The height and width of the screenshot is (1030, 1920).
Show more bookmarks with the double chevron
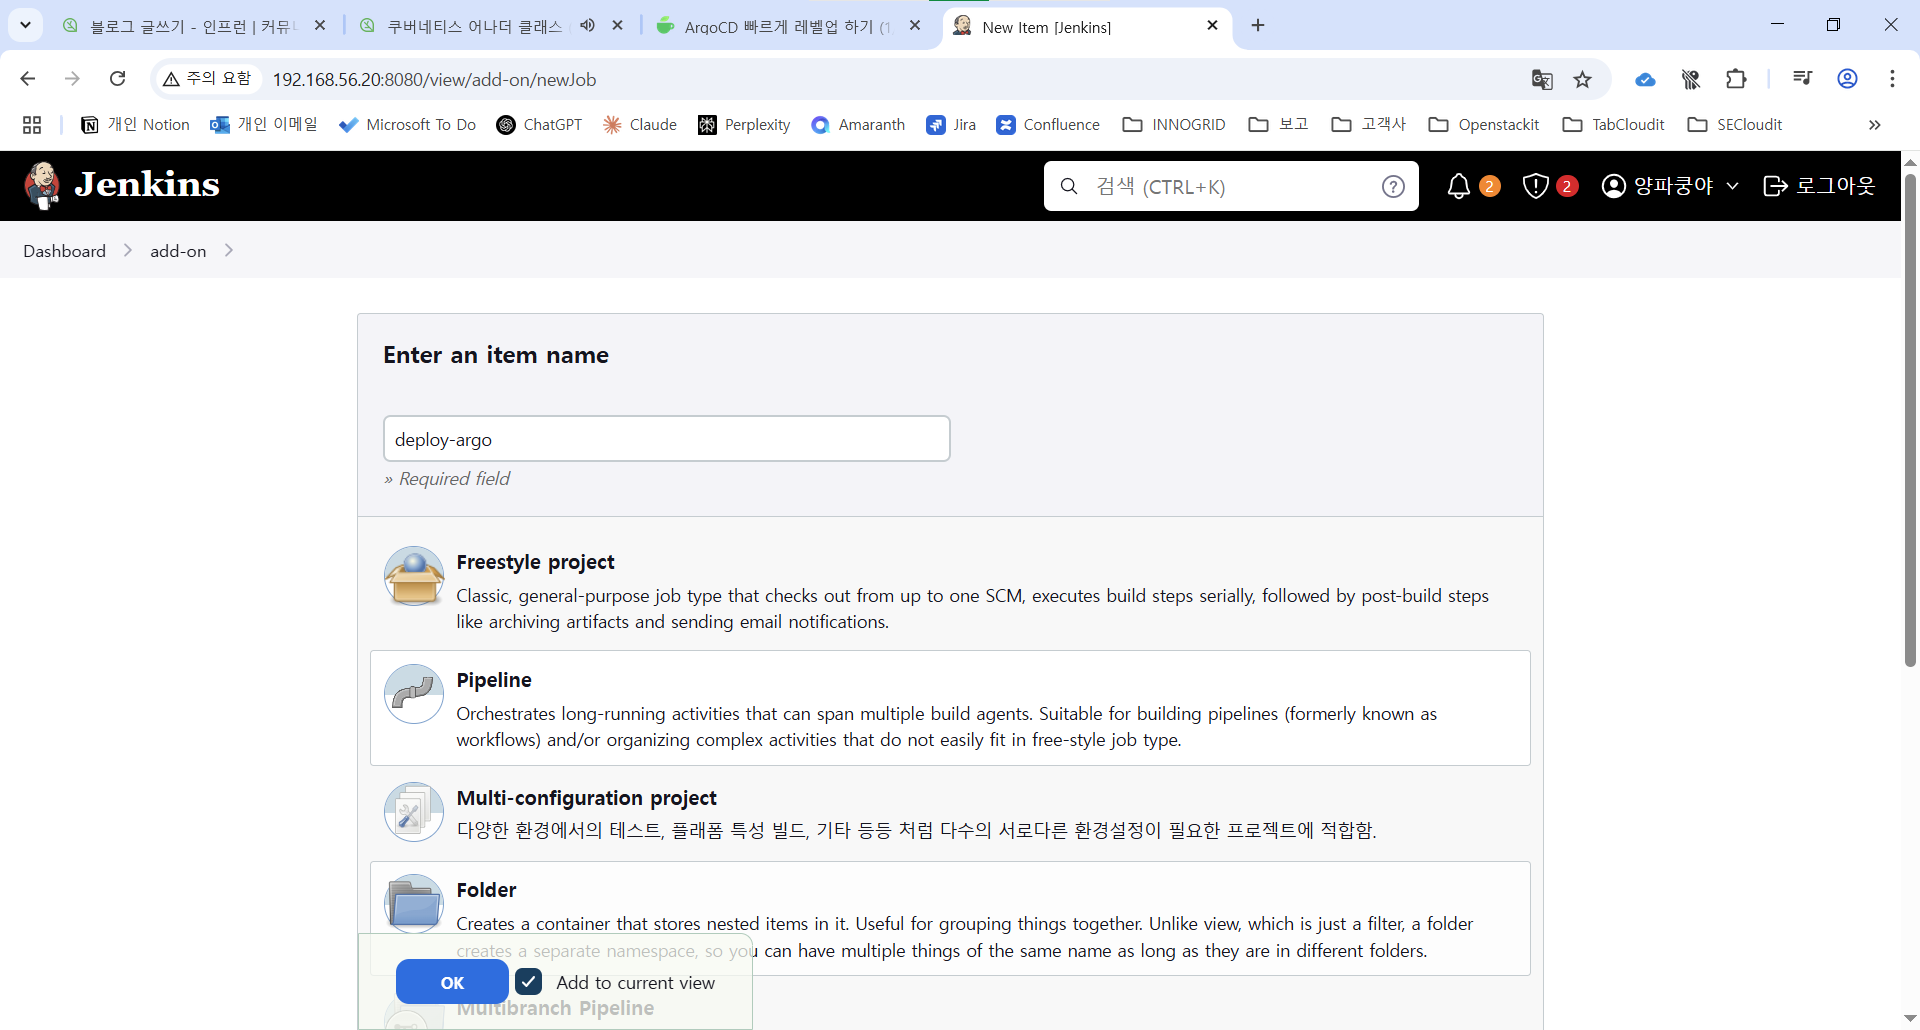click(1875, 125)
